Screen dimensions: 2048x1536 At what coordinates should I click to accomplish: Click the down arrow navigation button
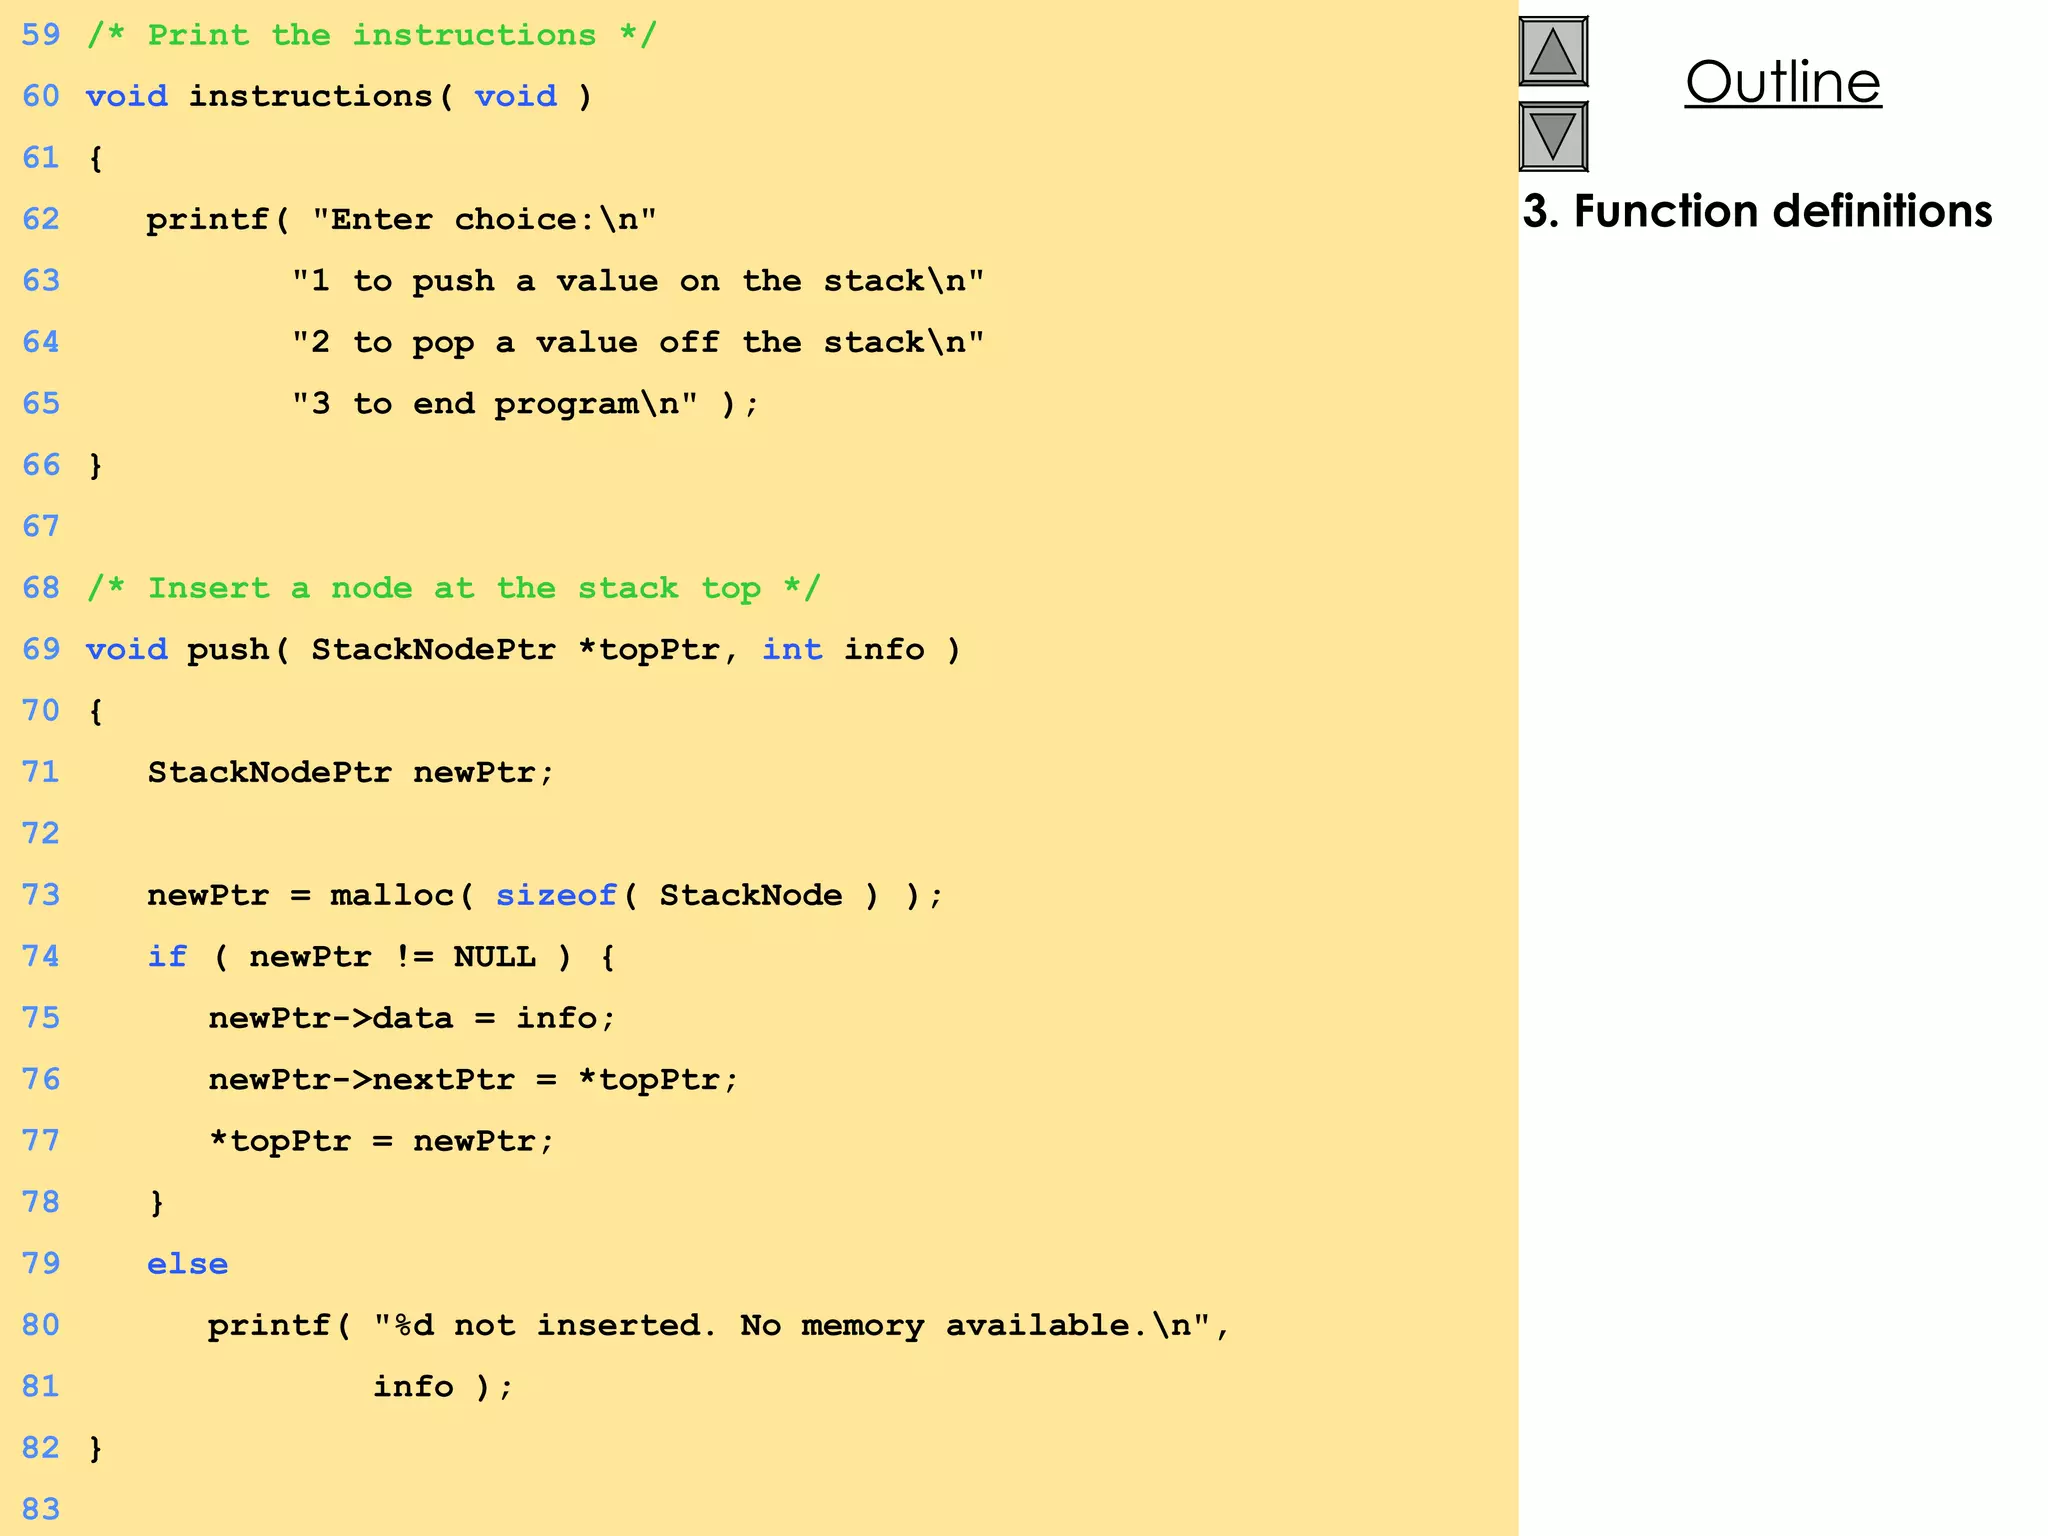pyautogui.click(x=1553, y=136)
